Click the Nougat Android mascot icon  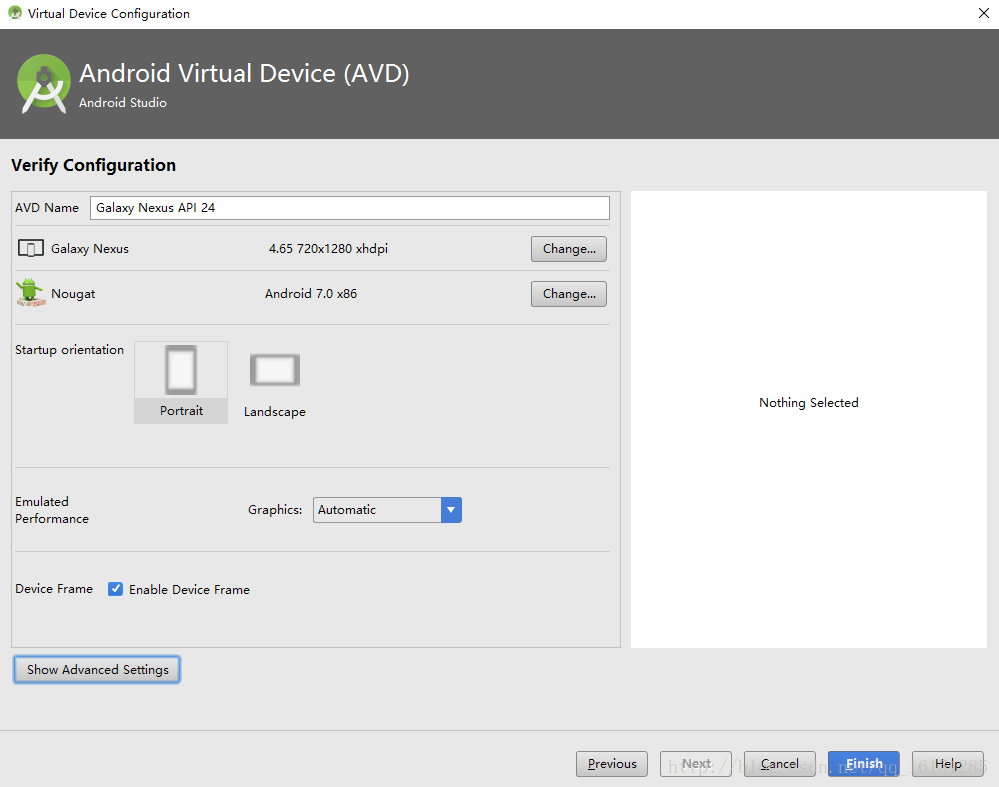click(31, 293)
